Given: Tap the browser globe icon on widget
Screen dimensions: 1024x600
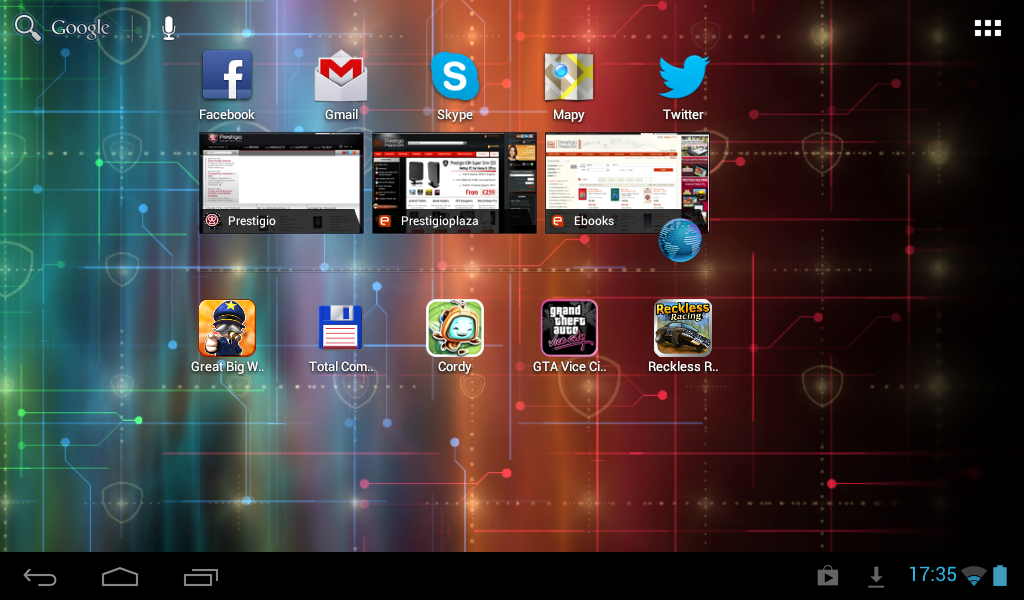Looking at the screenshot, I should coord(680,240).
